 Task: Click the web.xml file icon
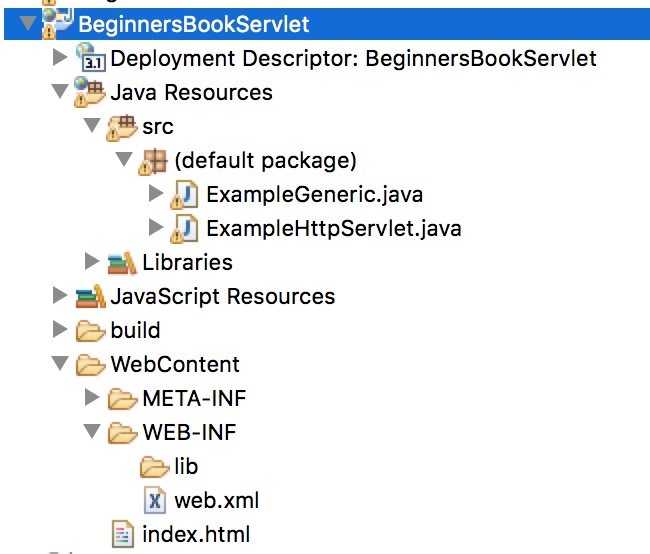155,501
